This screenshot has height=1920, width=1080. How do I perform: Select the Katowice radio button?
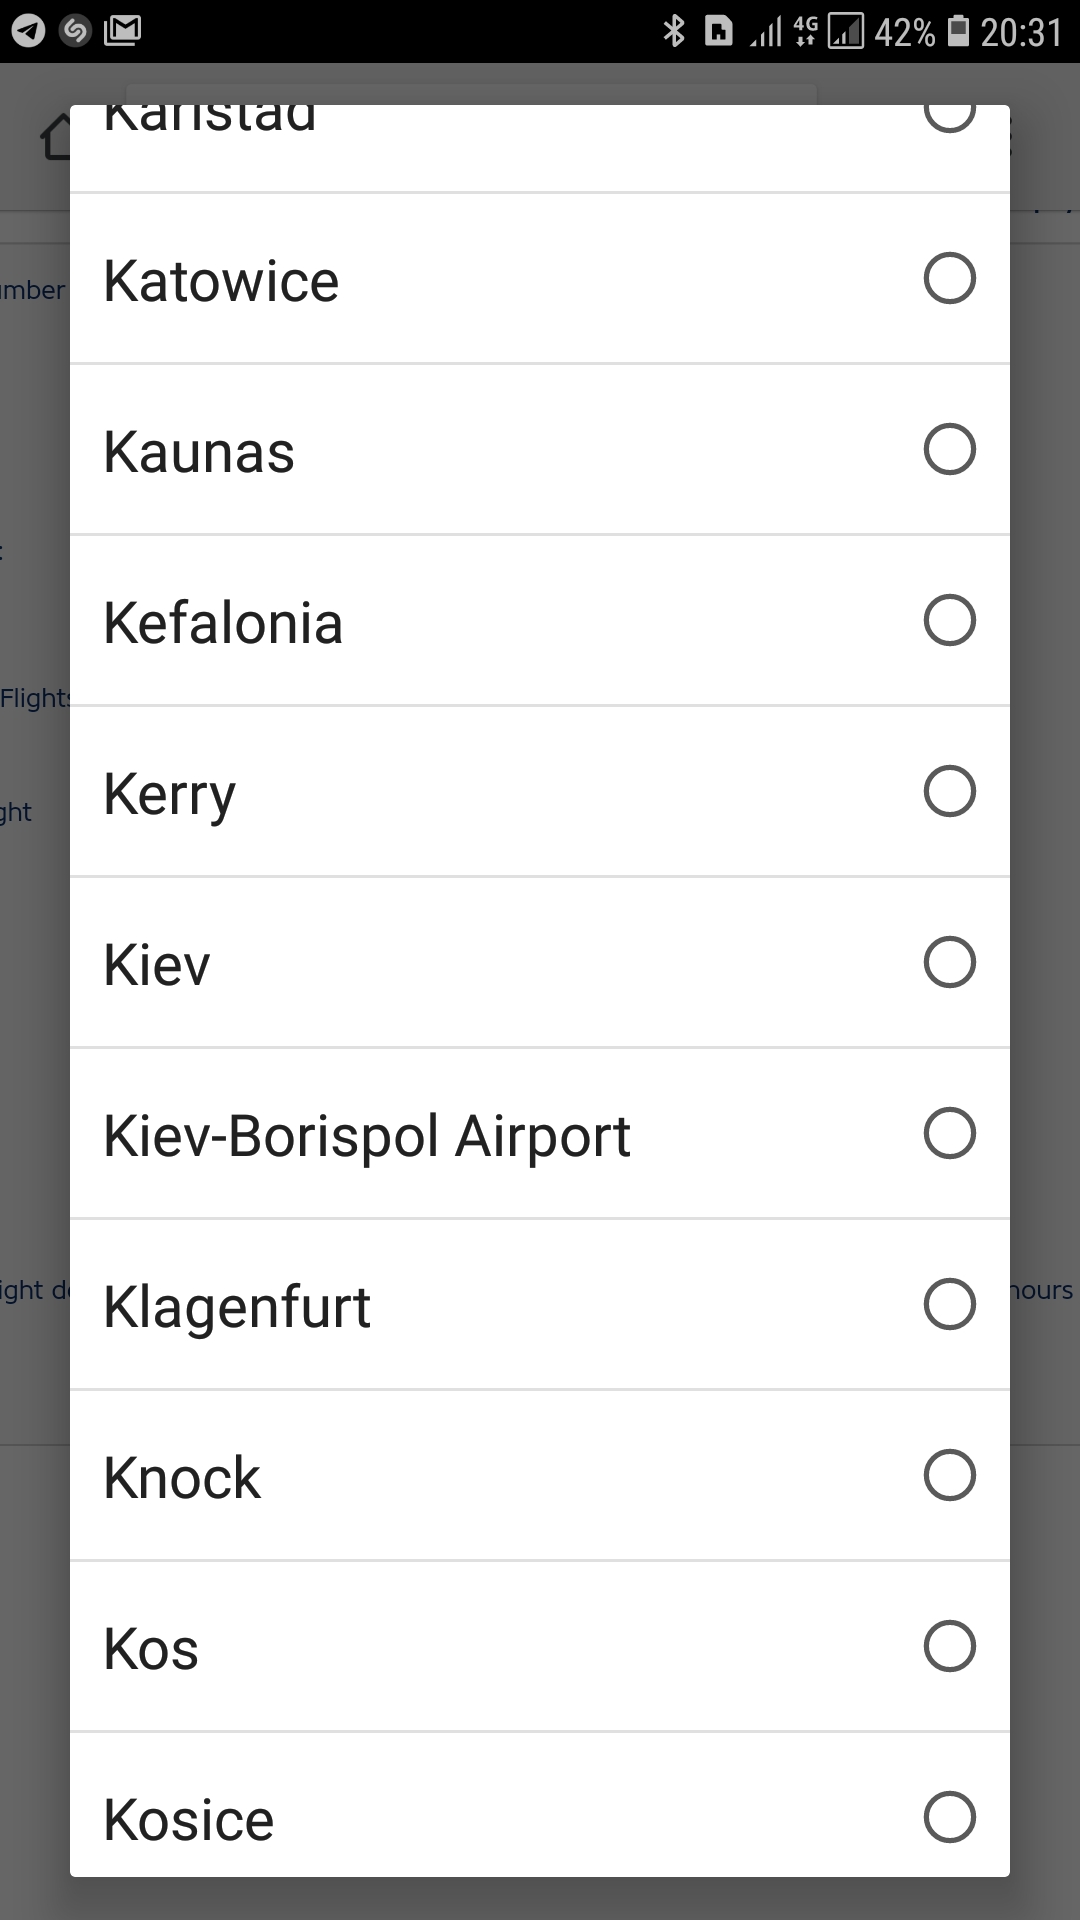949,278
